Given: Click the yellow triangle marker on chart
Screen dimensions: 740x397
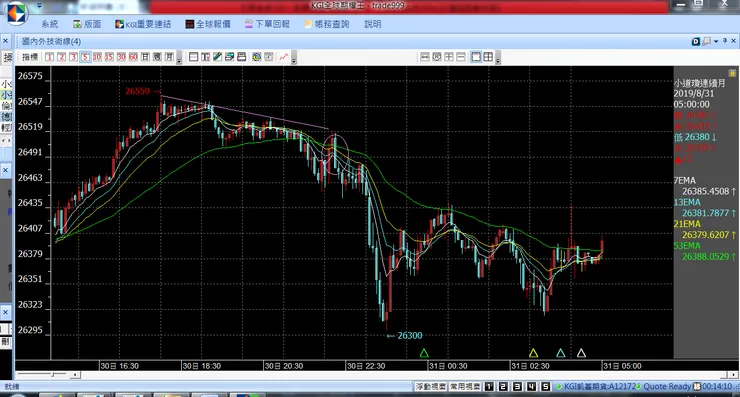Looking at the screenshot, I should pyautogui.click(x=533, y=353).
